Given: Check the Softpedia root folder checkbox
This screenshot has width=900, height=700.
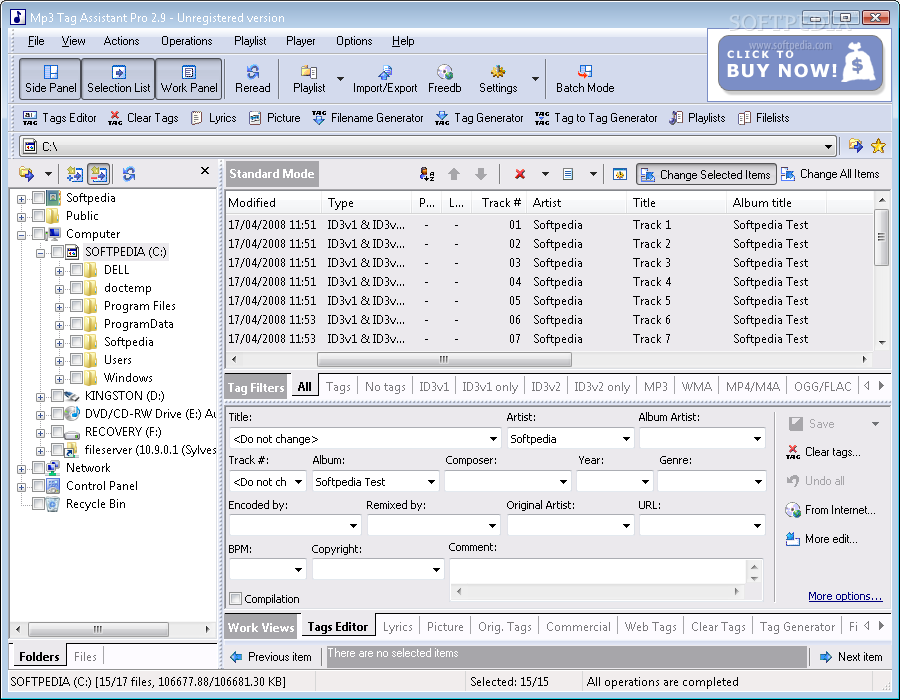Looking at the screenshot, I should [x=38, y=198].
